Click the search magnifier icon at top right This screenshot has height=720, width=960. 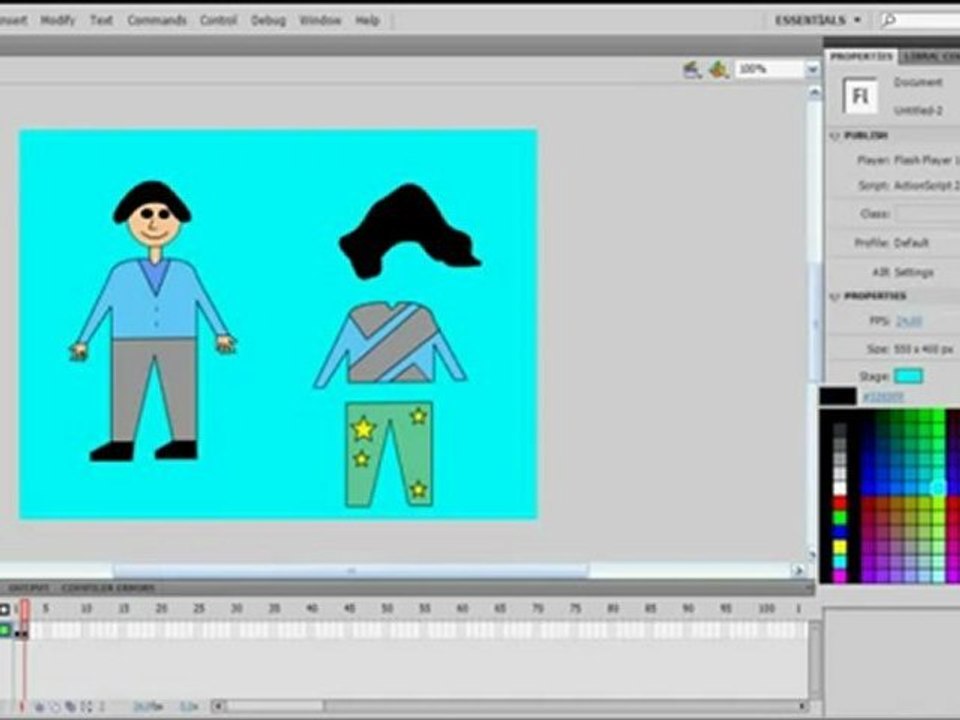889,20
